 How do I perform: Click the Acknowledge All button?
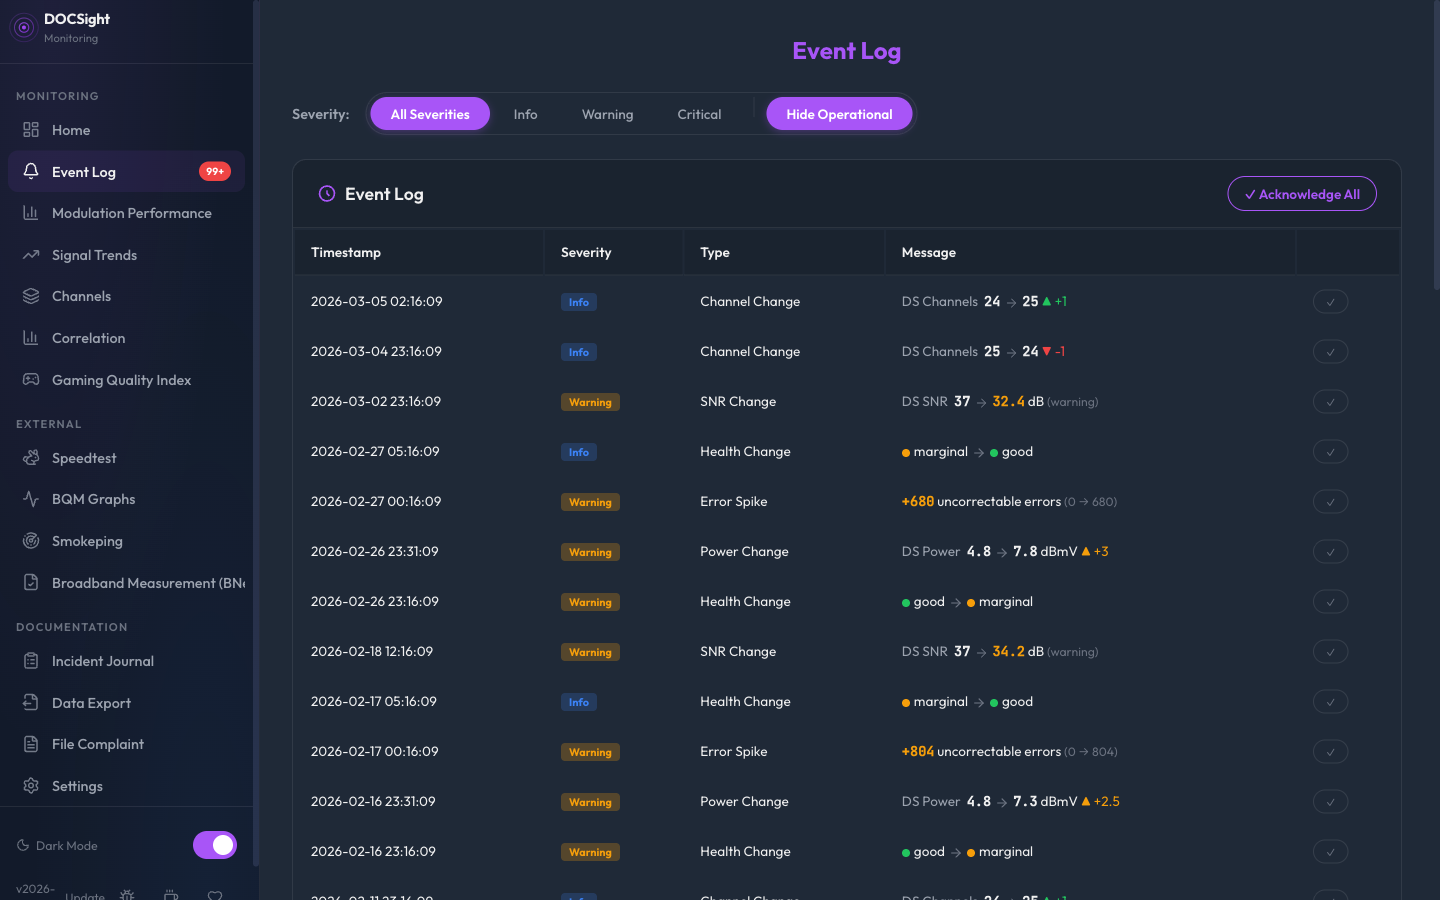(x=1302, y=193)
